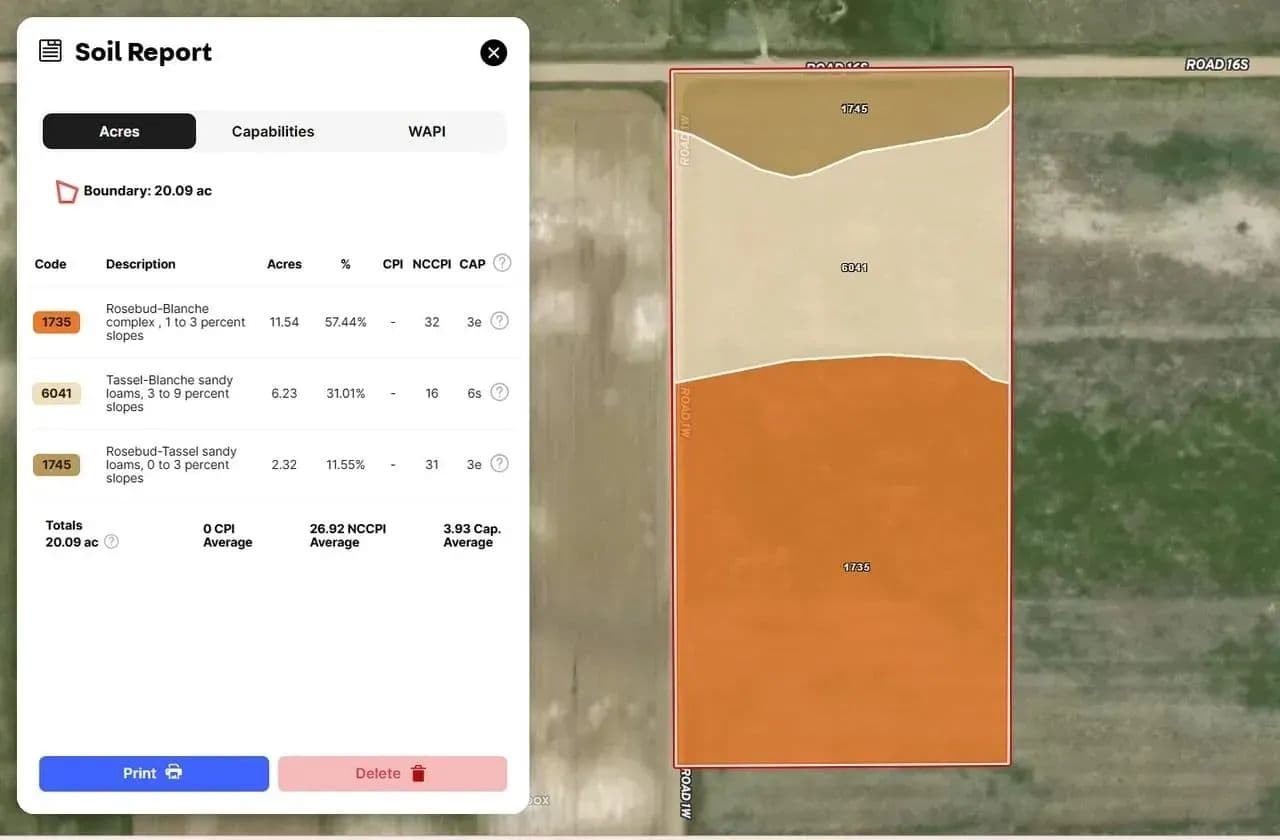
Task: Open help icon for soil 1735 row
Action: pos(499,321)
